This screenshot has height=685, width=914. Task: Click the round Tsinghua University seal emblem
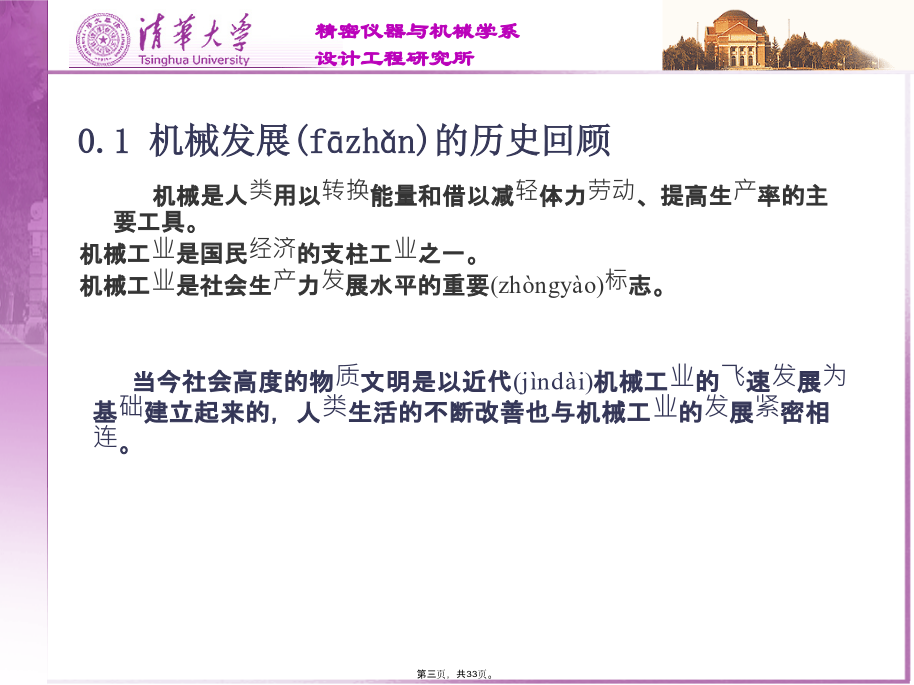103,37
